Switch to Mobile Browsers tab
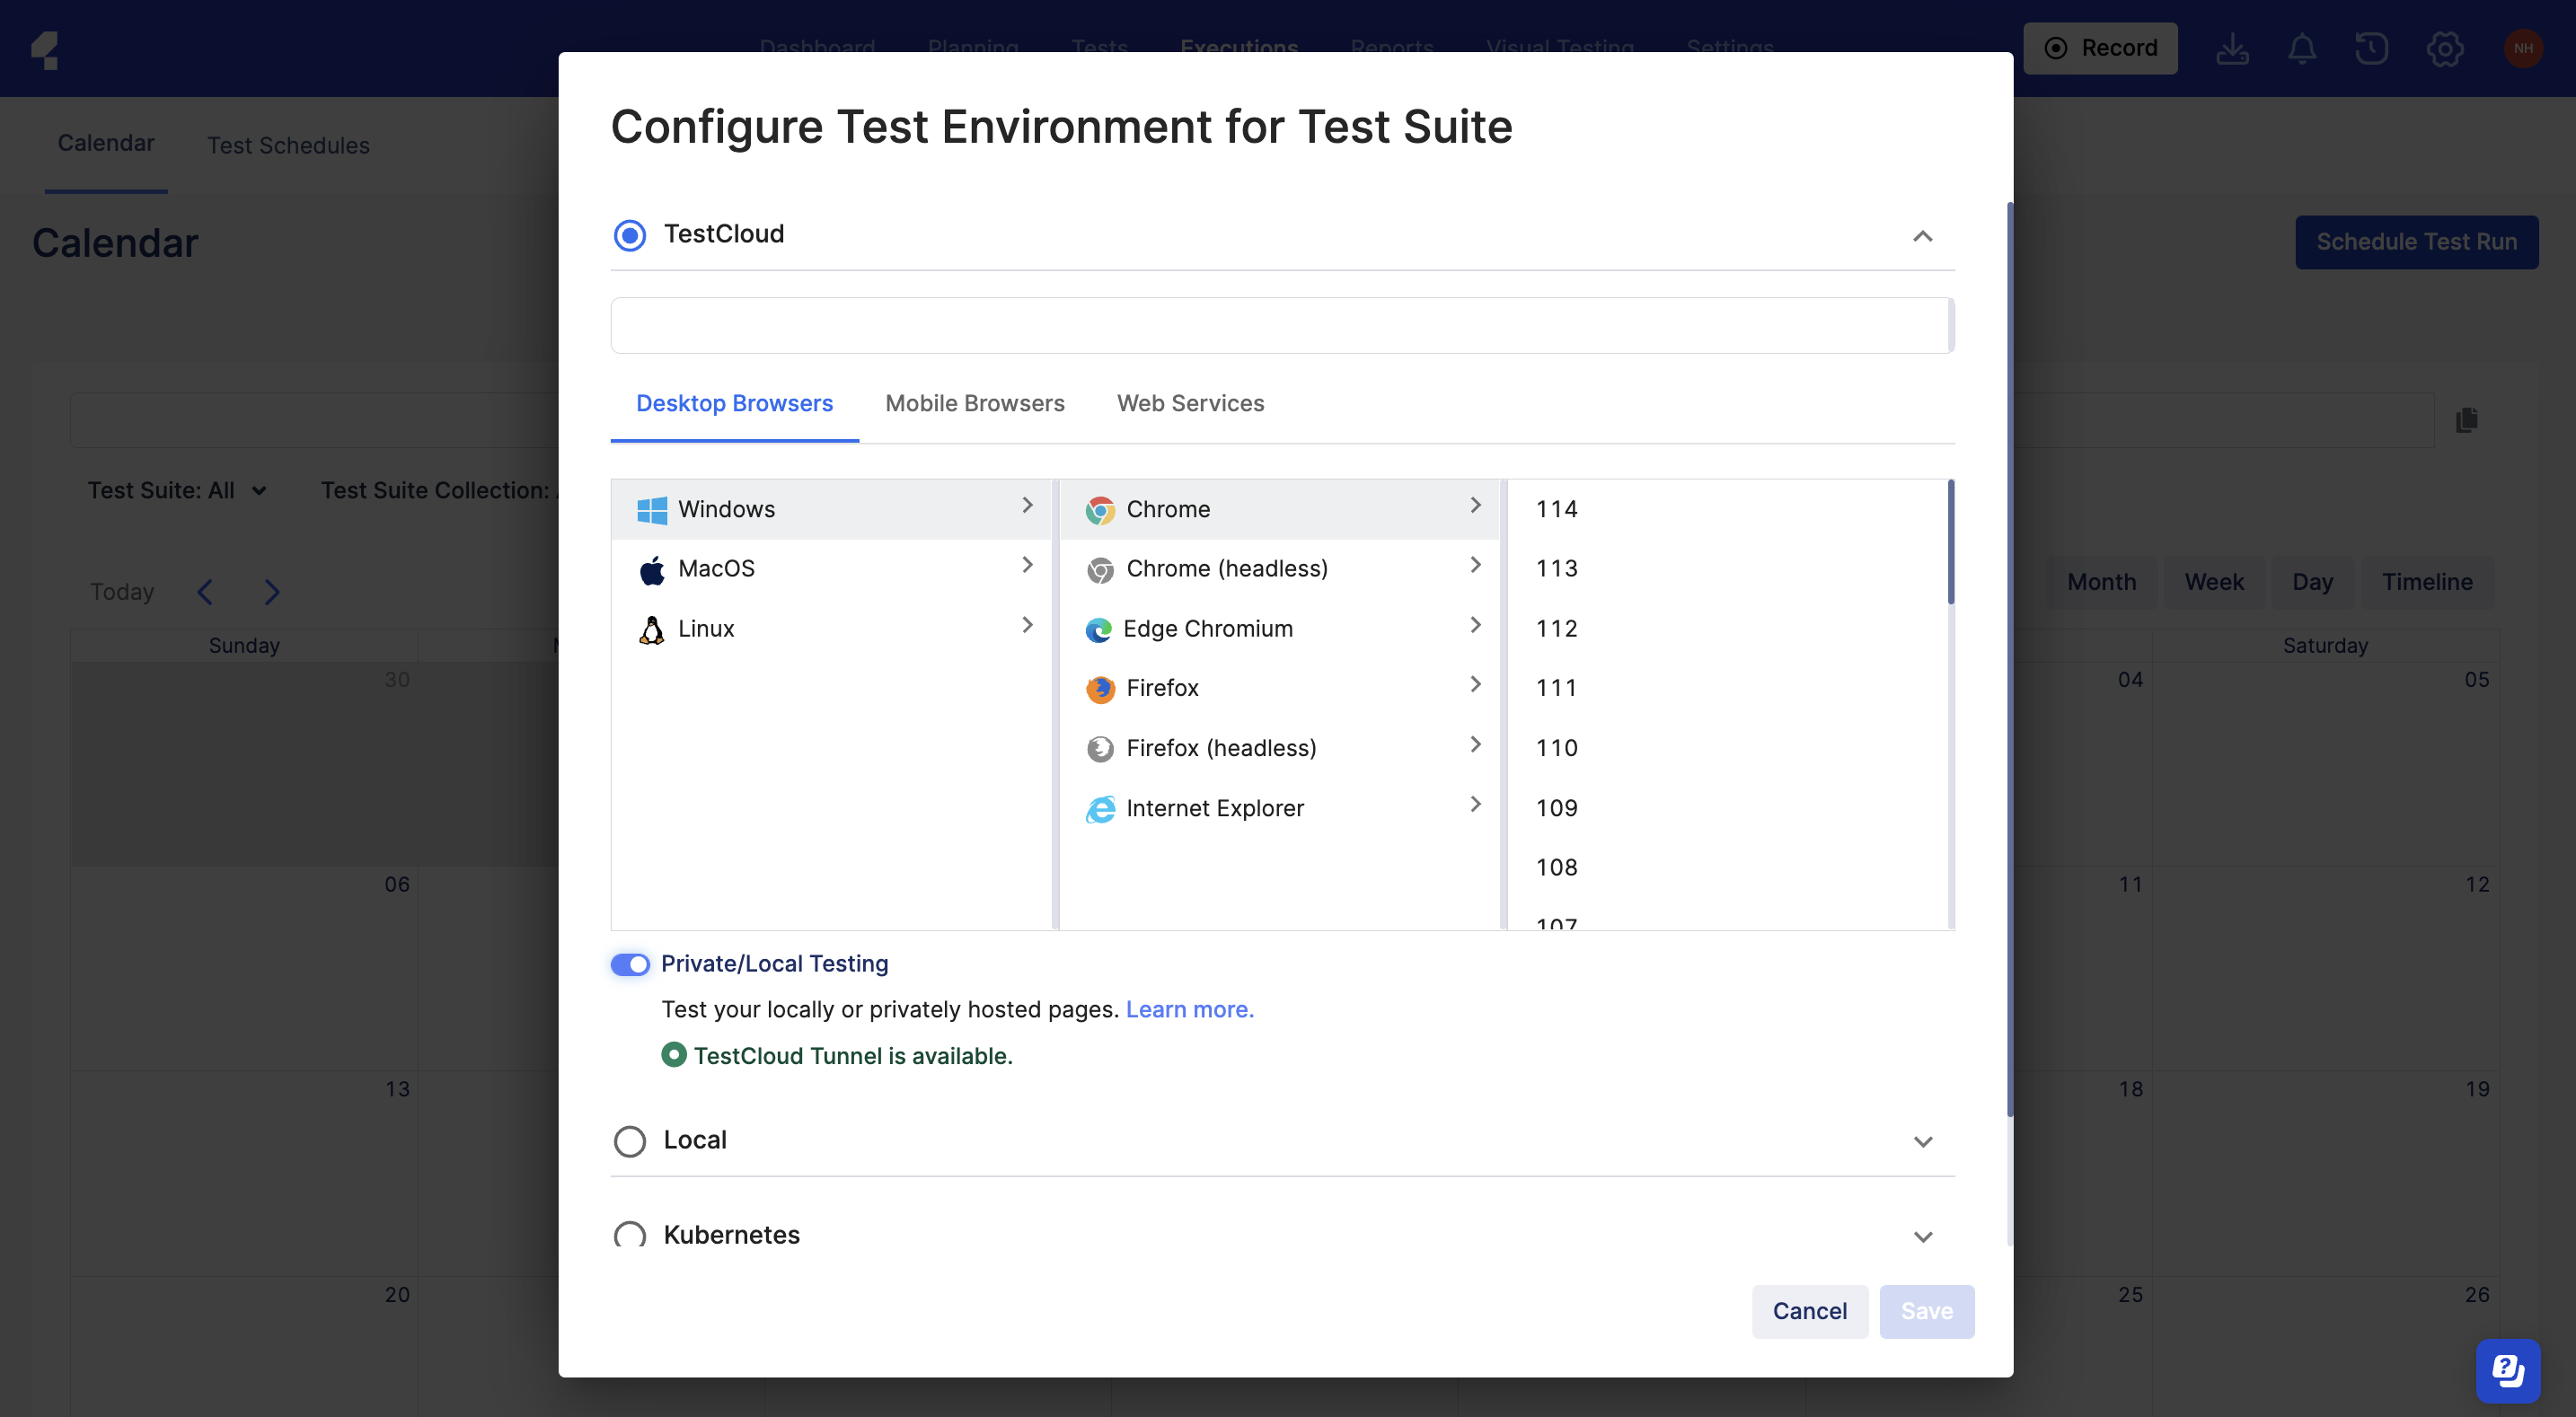 [974, 403]
